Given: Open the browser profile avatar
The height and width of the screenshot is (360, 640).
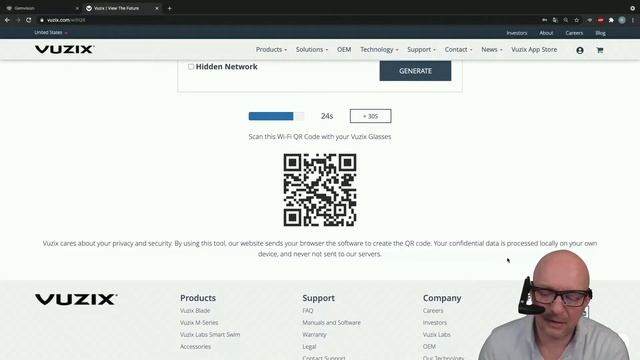Looking at the screenshot, I should pos(622,20).
